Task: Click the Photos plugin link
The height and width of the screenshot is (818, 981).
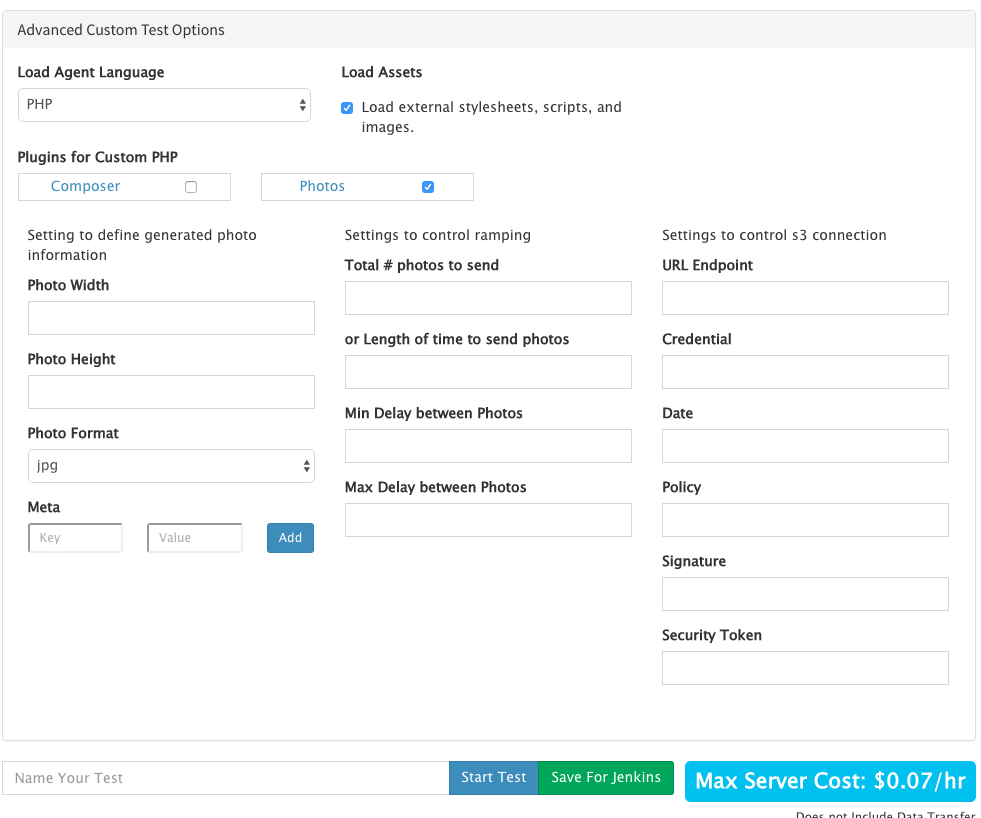Action: [322, 187]
